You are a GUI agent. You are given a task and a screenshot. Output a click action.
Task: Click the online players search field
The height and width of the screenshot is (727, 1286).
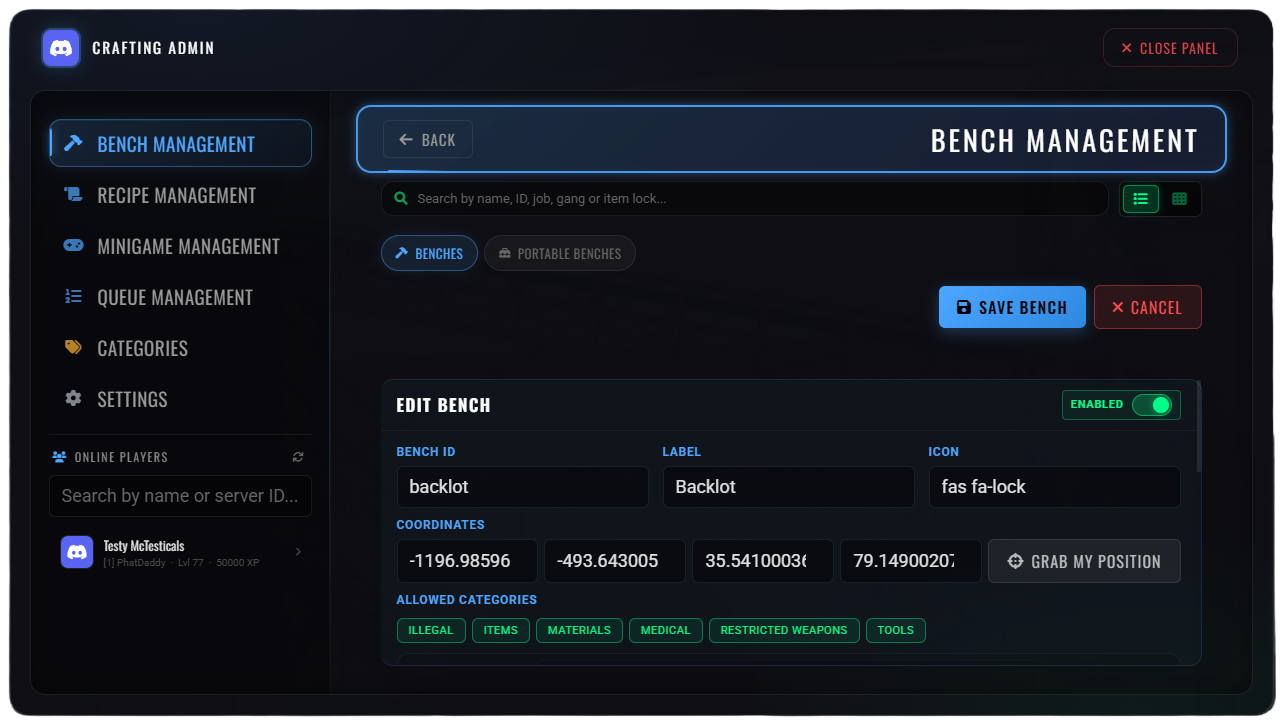pyautogui.click(x=180, y=496)
